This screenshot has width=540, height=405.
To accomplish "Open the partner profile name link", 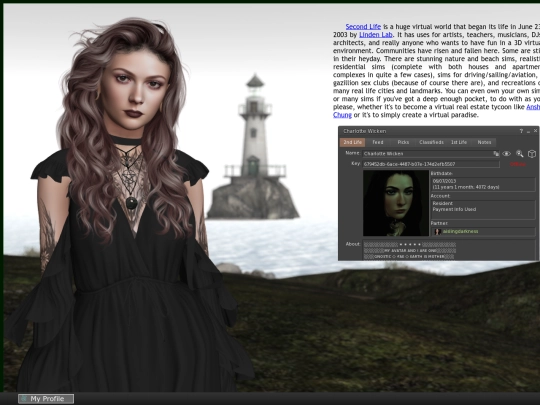I will (x=460, y=232).
